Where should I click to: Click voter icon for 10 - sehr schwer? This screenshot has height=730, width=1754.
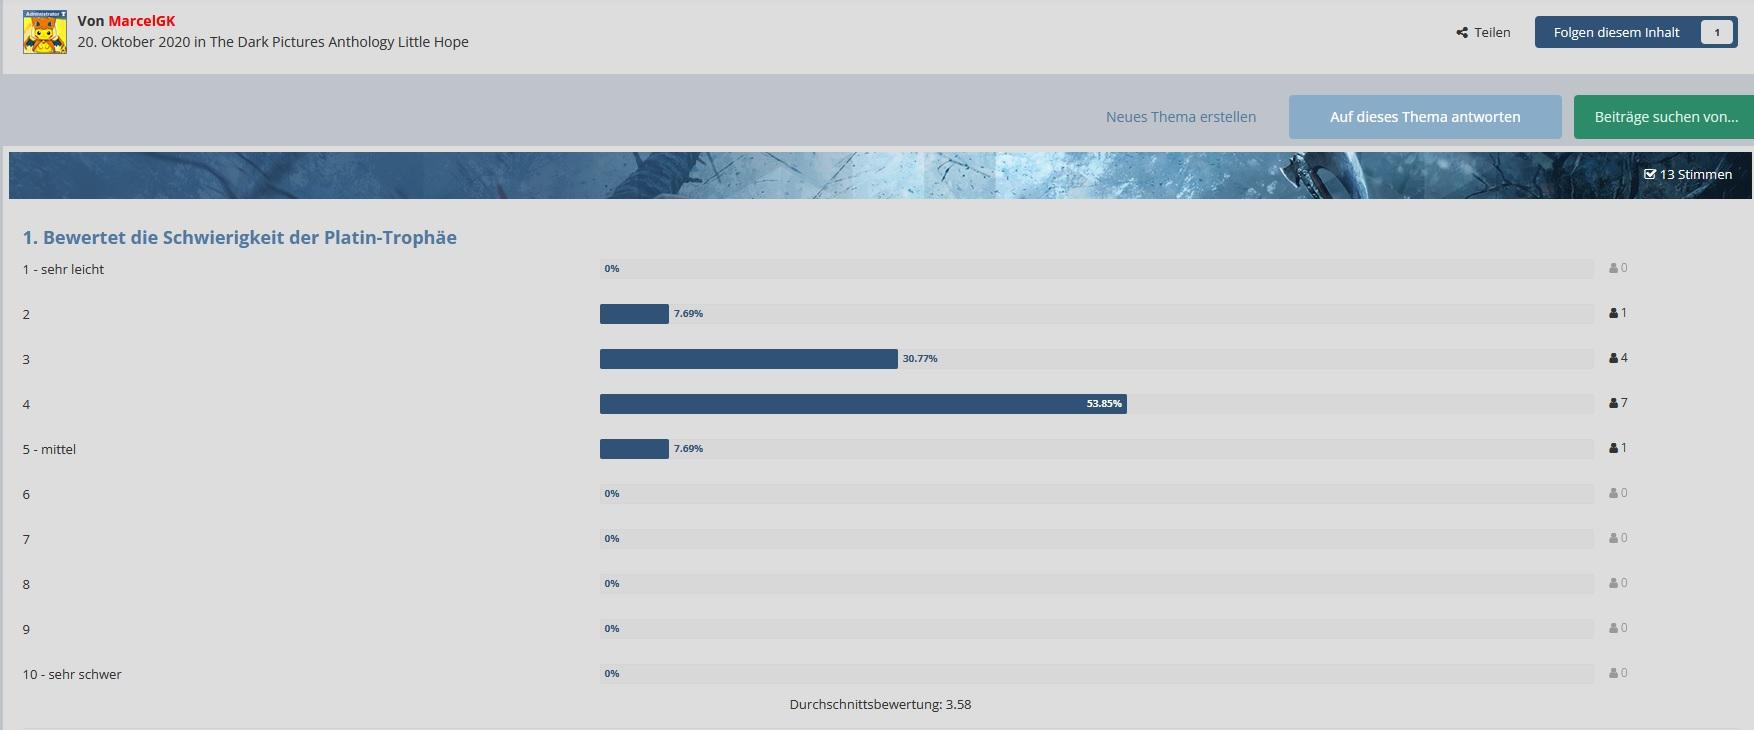pyautogui.click(x=1613, y=673)
